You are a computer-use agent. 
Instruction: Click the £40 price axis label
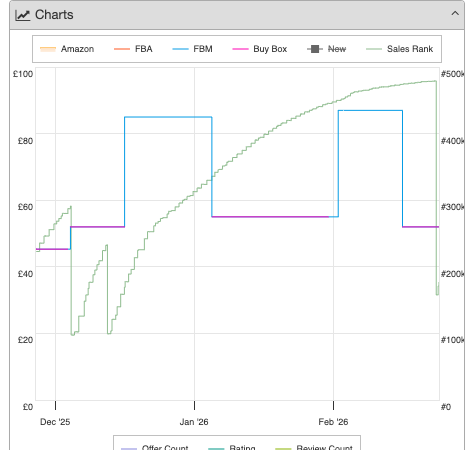click(25, 274)
